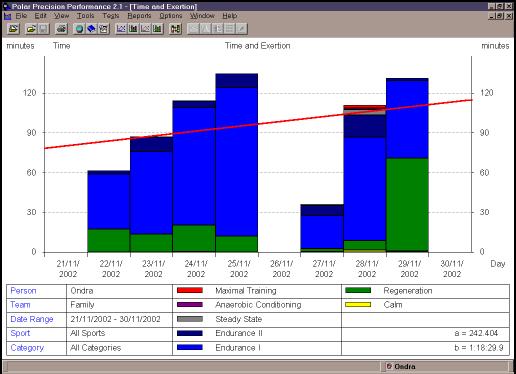Click the data transfer icon with two arrows

pos(175,29)
